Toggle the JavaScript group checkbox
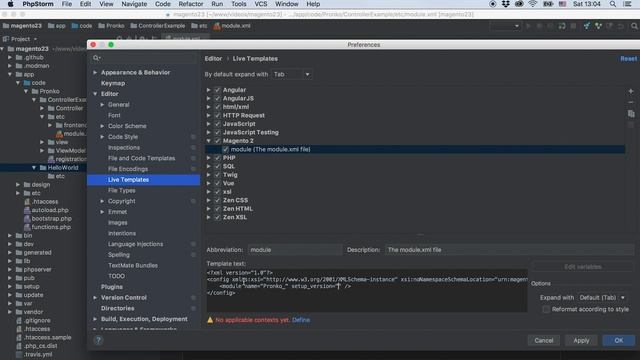 point(218,124)
